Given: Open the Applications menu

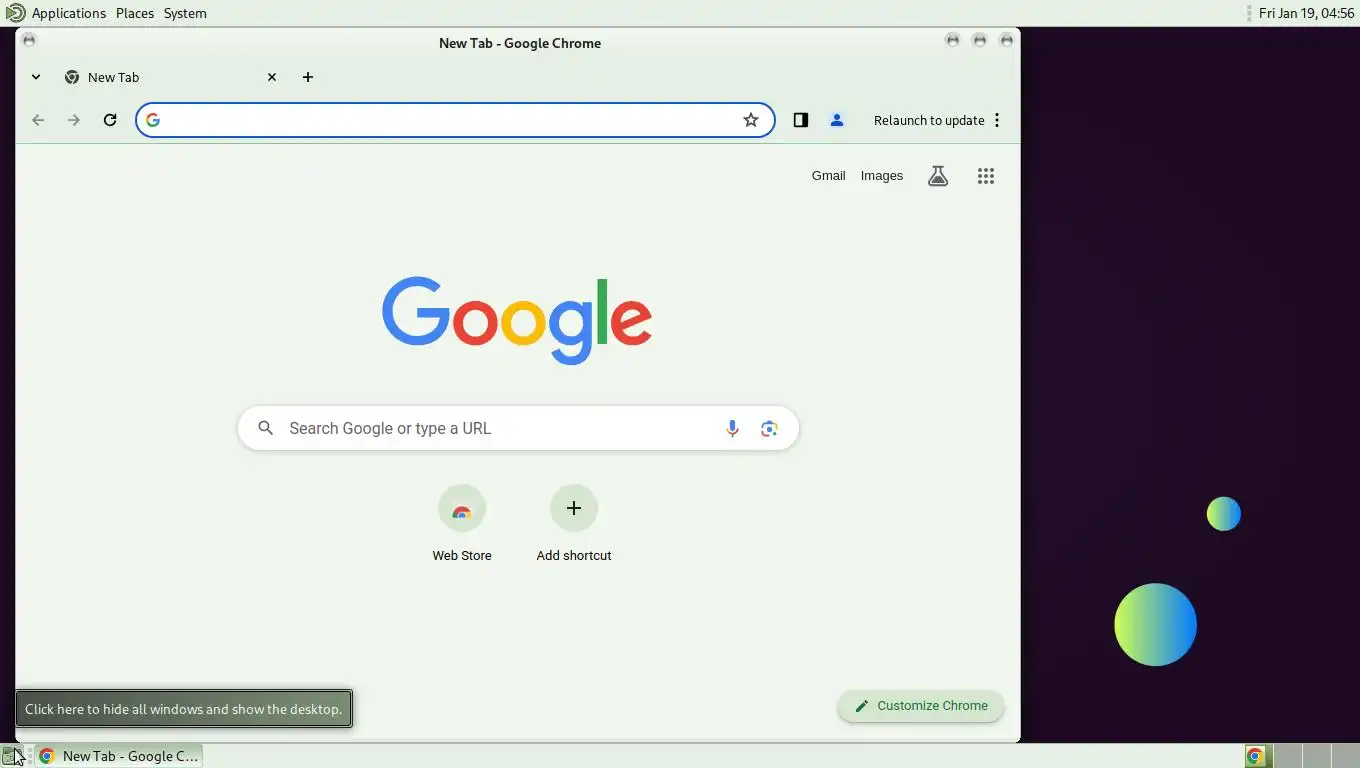Looking at the screenshot, I should [69, 13].
